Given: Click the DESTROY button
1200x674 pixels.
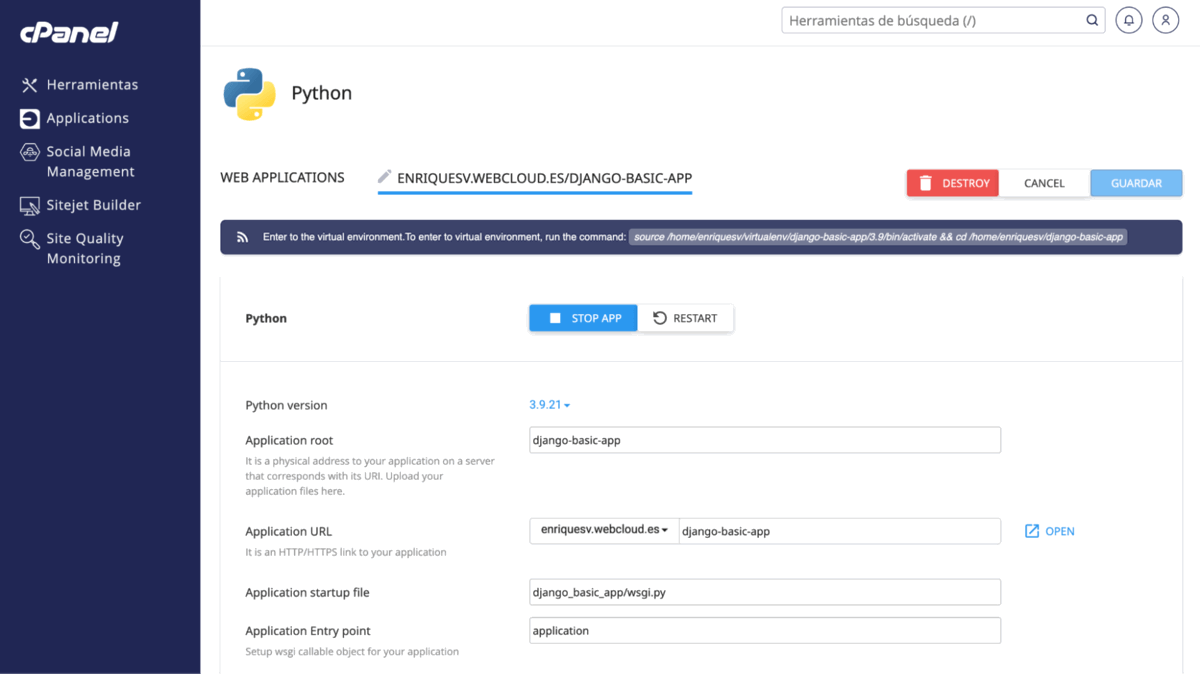Looking at the screenshot, I should pyautogui.click(x=953, y=183).
